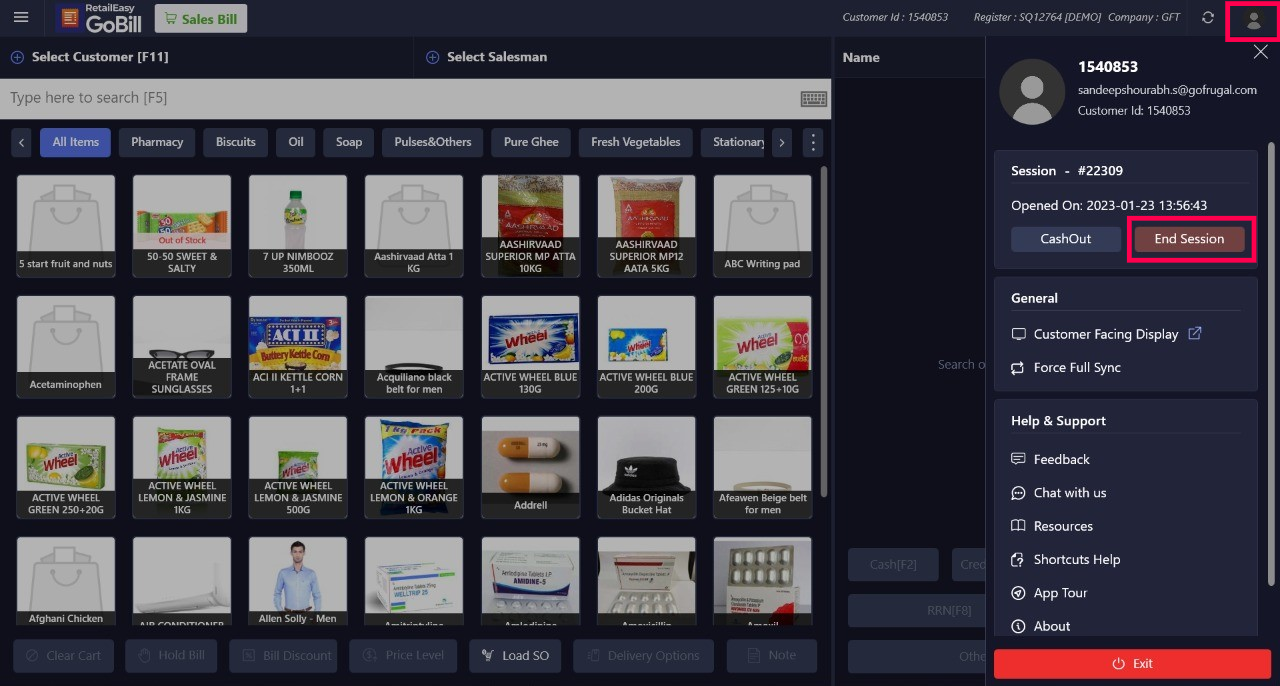Screen dimensions: 1280x686
Task: Add Acetaminophen item
Action: [66, 346]
